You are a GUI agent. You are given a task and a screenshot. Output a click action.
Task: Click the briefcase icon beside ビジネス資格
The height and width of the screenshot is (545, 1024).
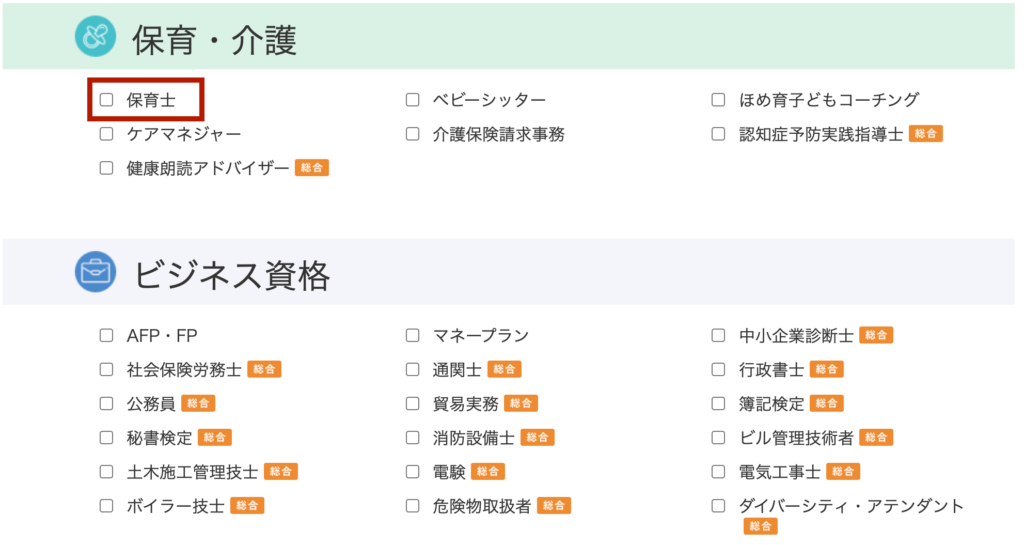click(95, 272)
